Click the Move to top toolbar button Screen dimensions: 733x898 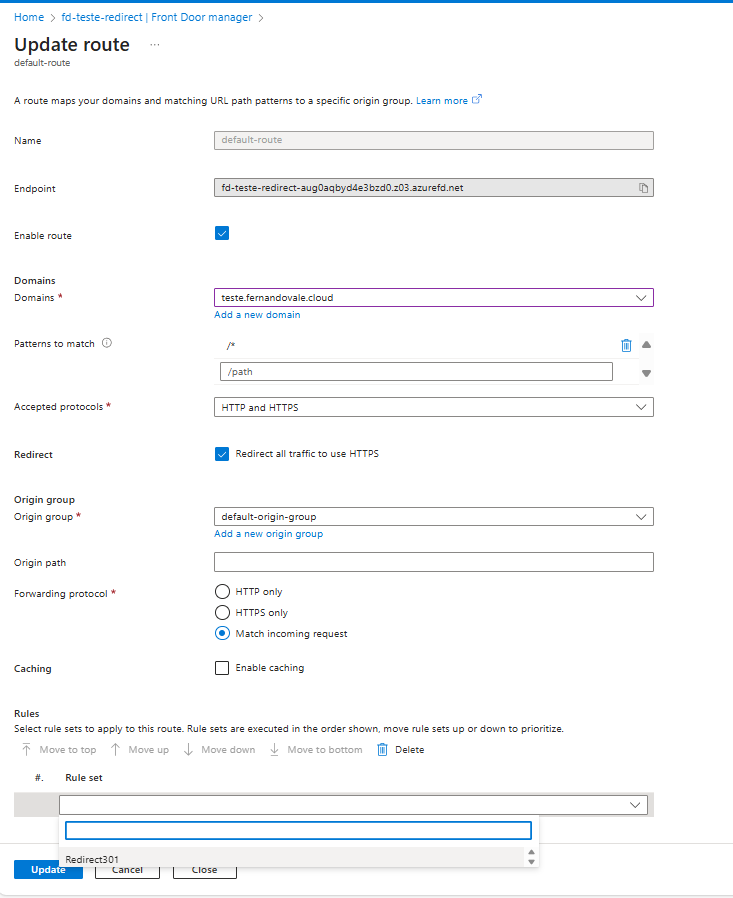(58, 750)
